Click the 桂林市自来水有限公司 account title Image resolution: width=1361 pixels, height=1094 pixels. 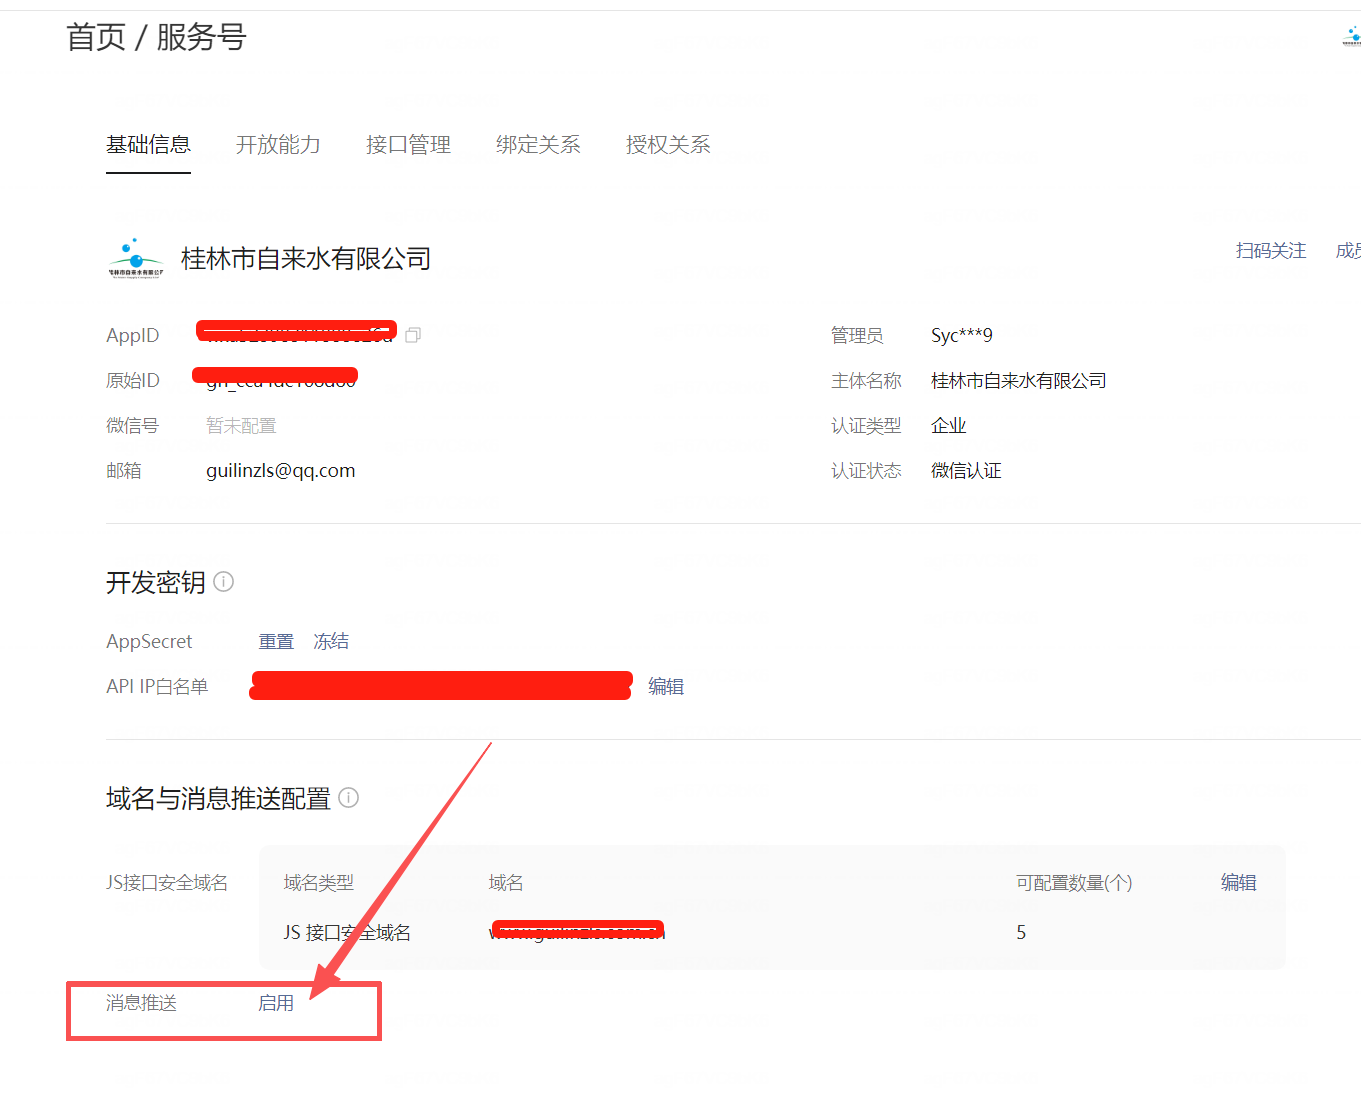tap(306, 259)
